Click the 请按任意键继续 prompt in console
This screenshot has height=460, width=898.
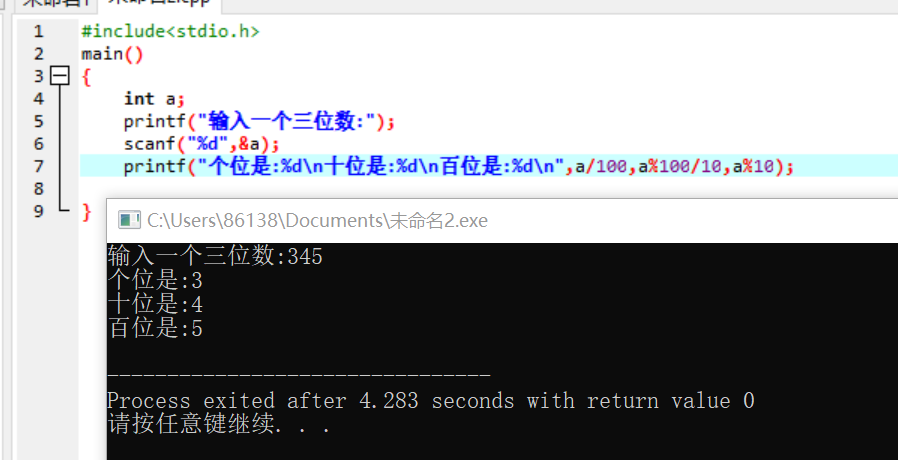click(219, 425)
